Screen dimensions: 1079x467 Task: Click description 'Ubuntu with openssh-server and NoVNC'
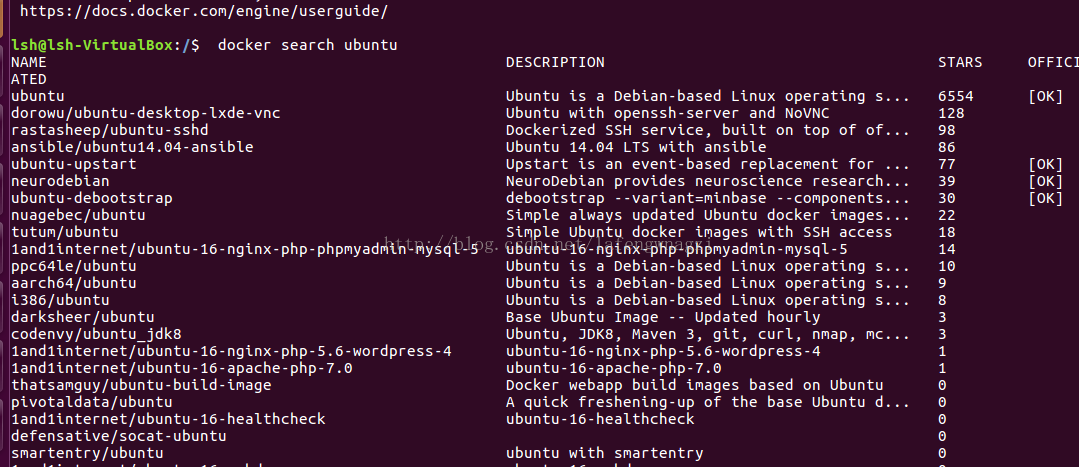click(x=667, y=113)
